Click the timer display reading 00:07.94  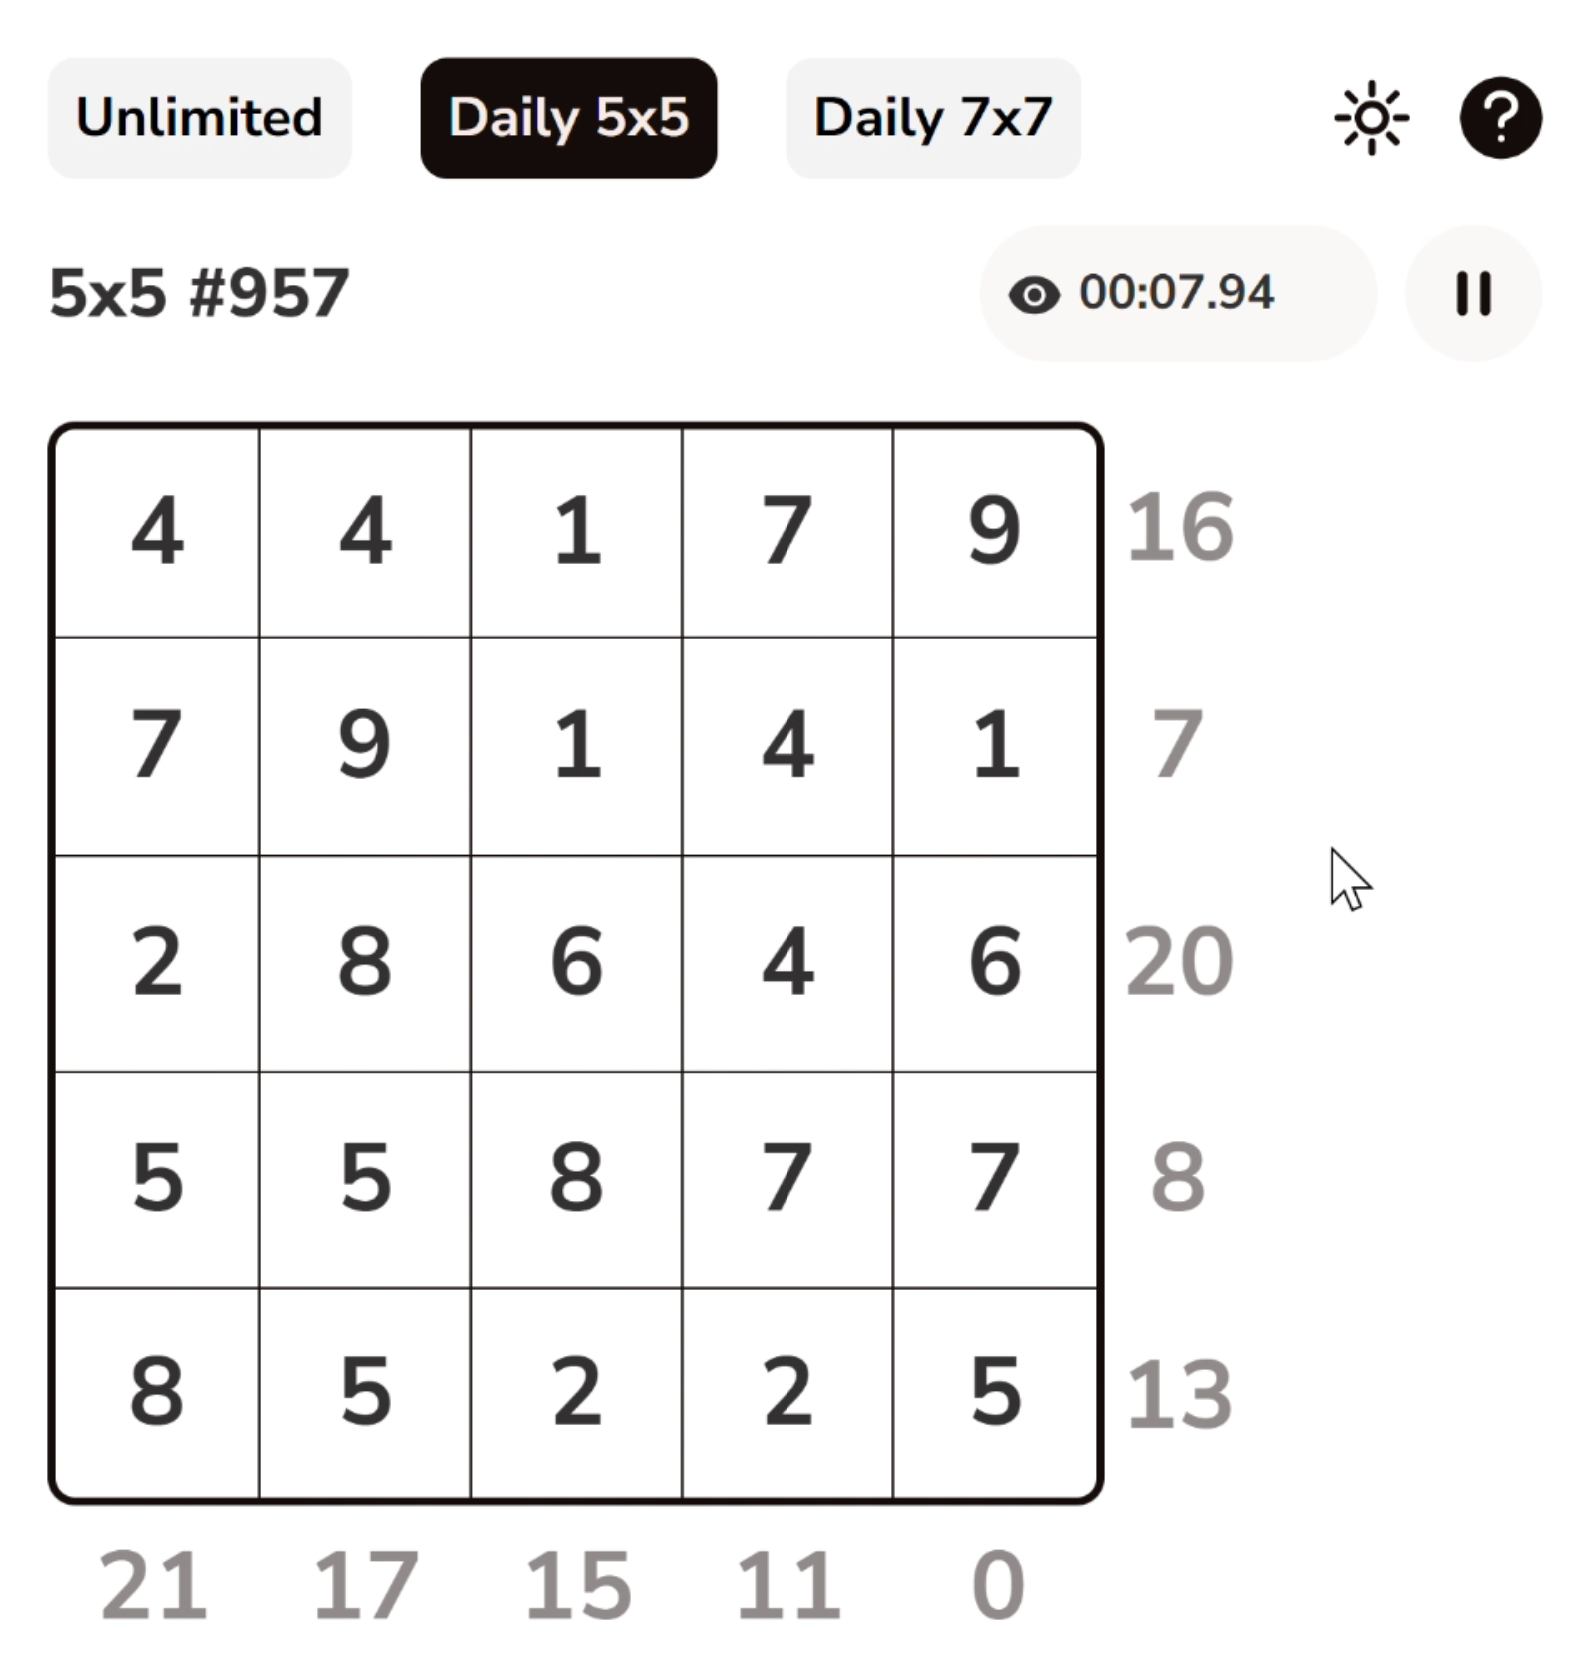click(1176, 293)
